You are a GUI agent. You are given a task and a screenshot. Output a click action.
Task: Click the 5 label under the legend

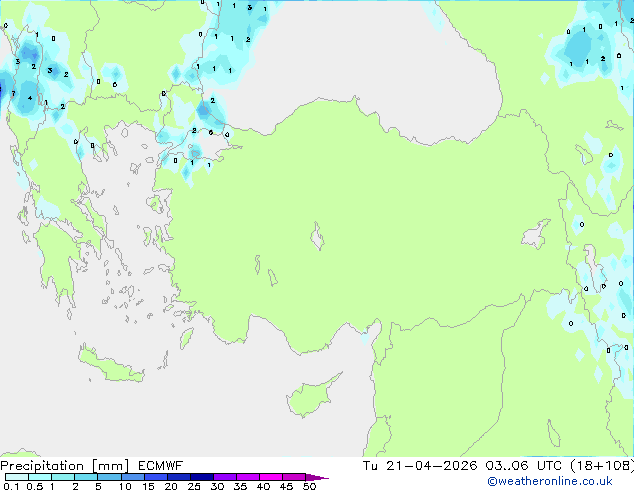pos(98,487)
